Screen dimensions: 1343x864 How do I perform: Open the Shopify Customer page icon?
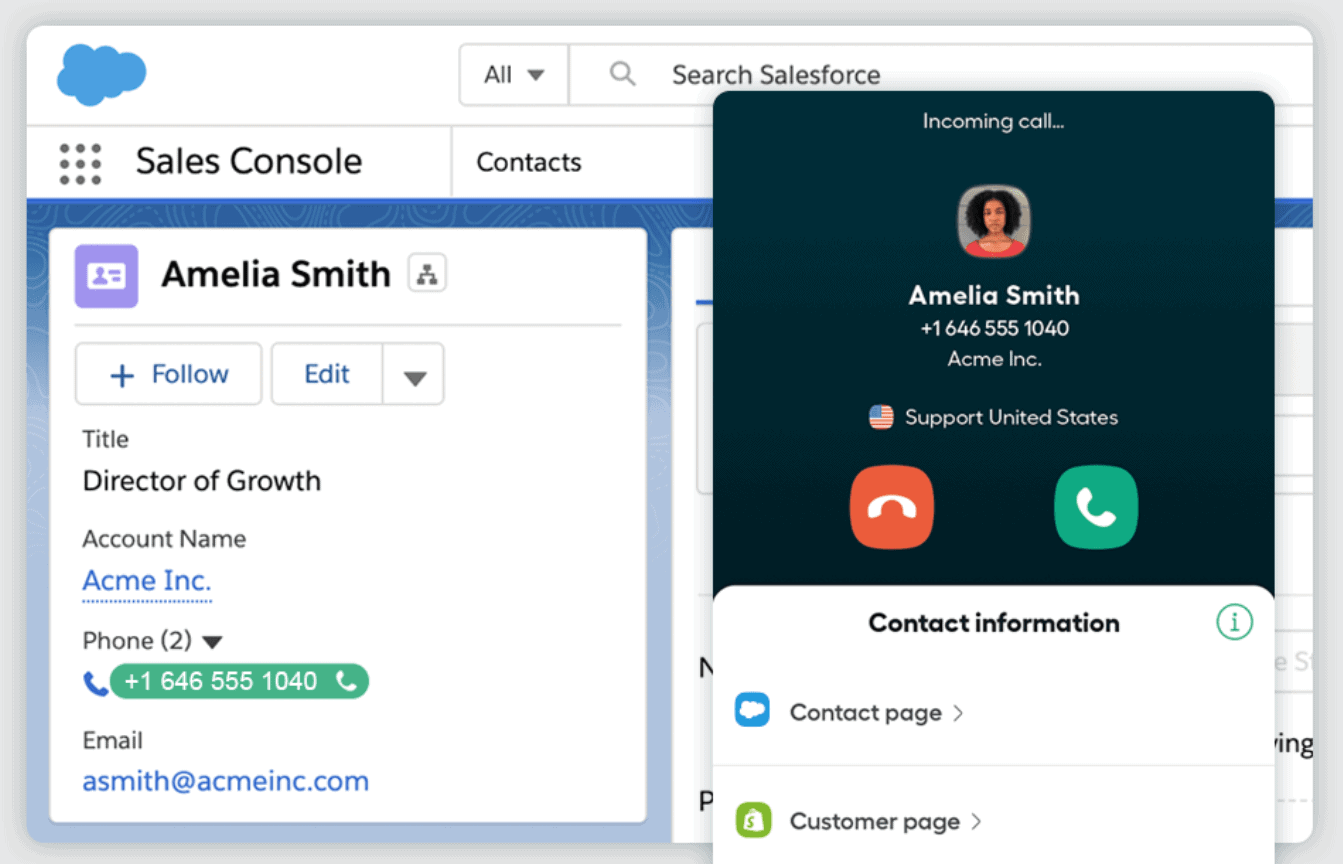click(752, 820)
